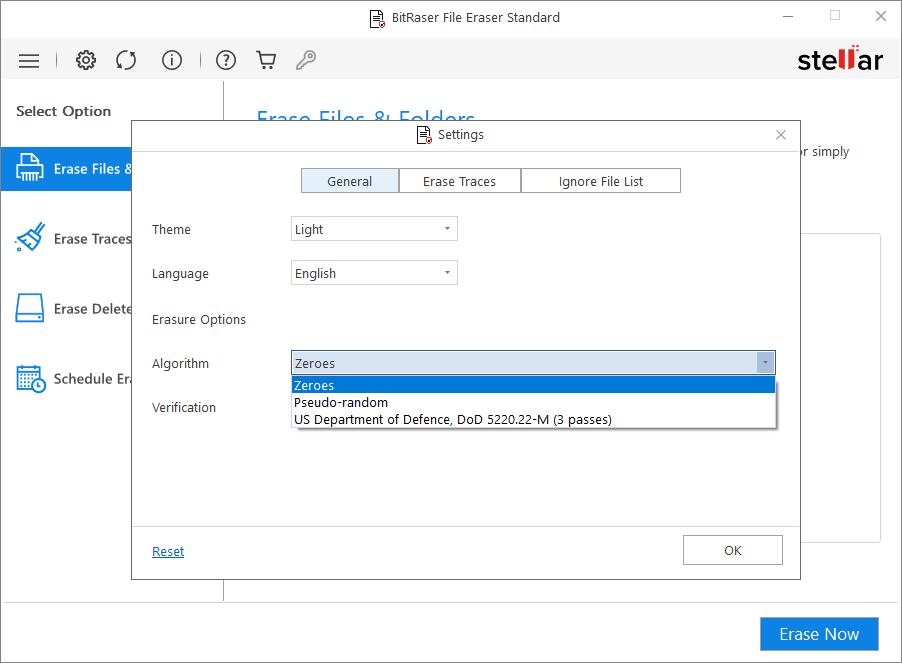This screenshot has width=902, height=663.
Task: Select Erase Files shredder icon
Action: [x=29, y=168]
